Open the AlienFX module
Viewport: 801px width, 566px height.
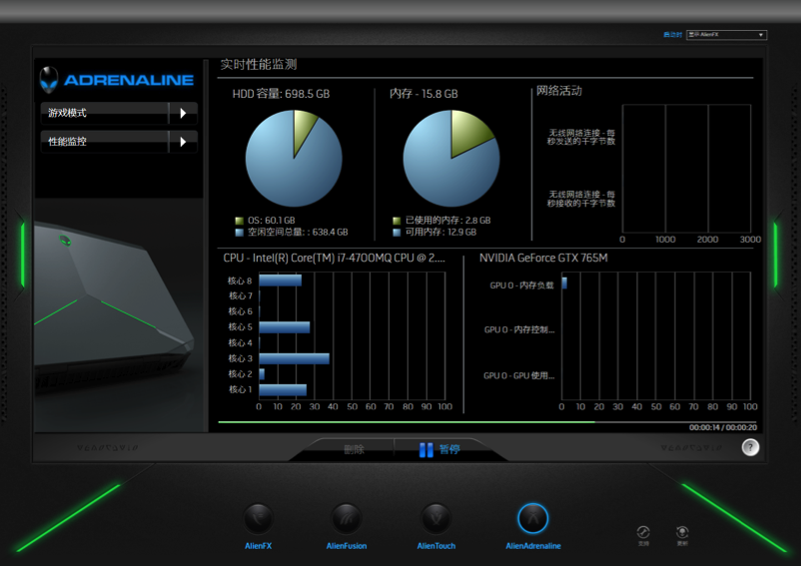coord(258,519)
